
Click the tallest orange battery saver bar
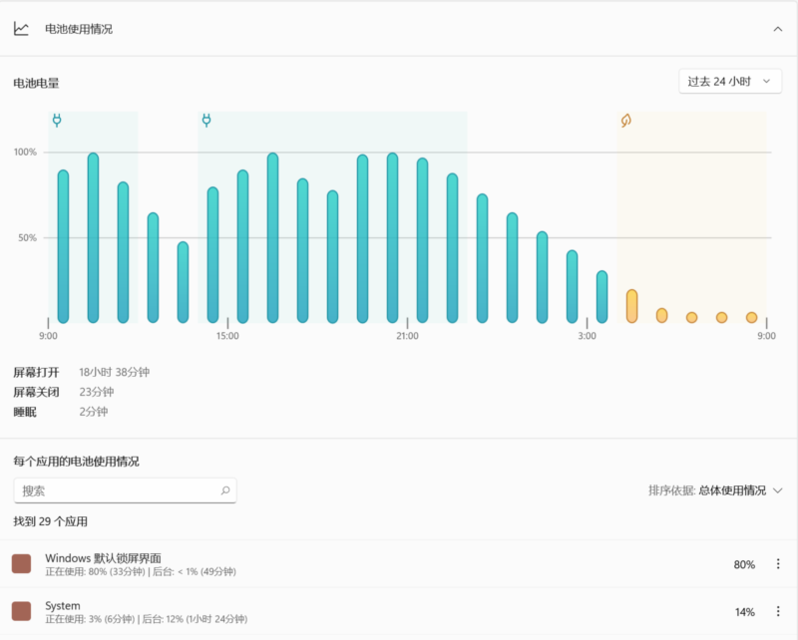[632, 306]
